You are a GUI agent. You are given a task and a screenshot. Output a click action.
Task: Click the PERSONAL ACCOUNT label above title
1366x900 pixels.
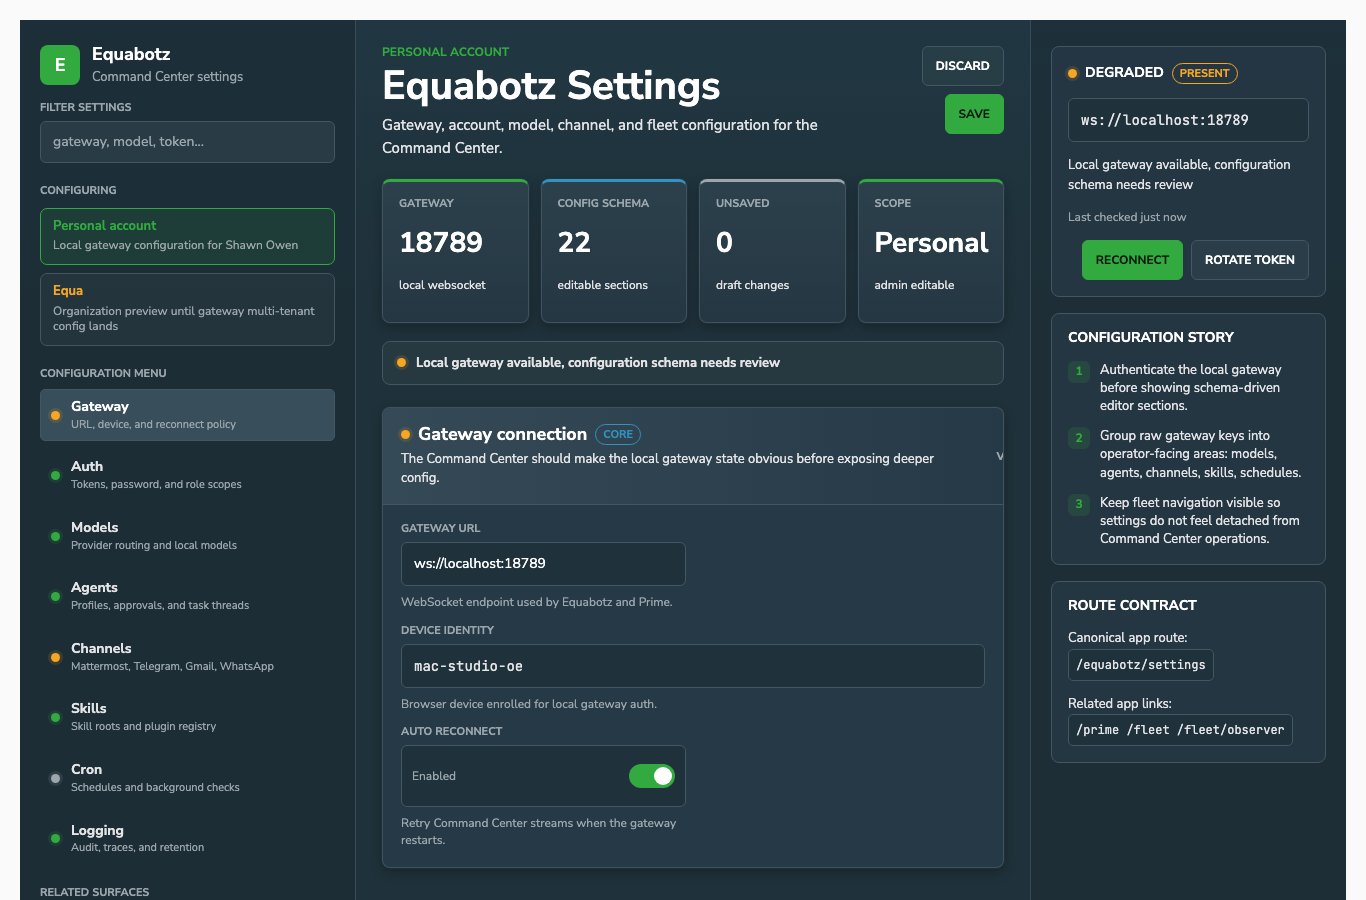click(x=445, y=52)
